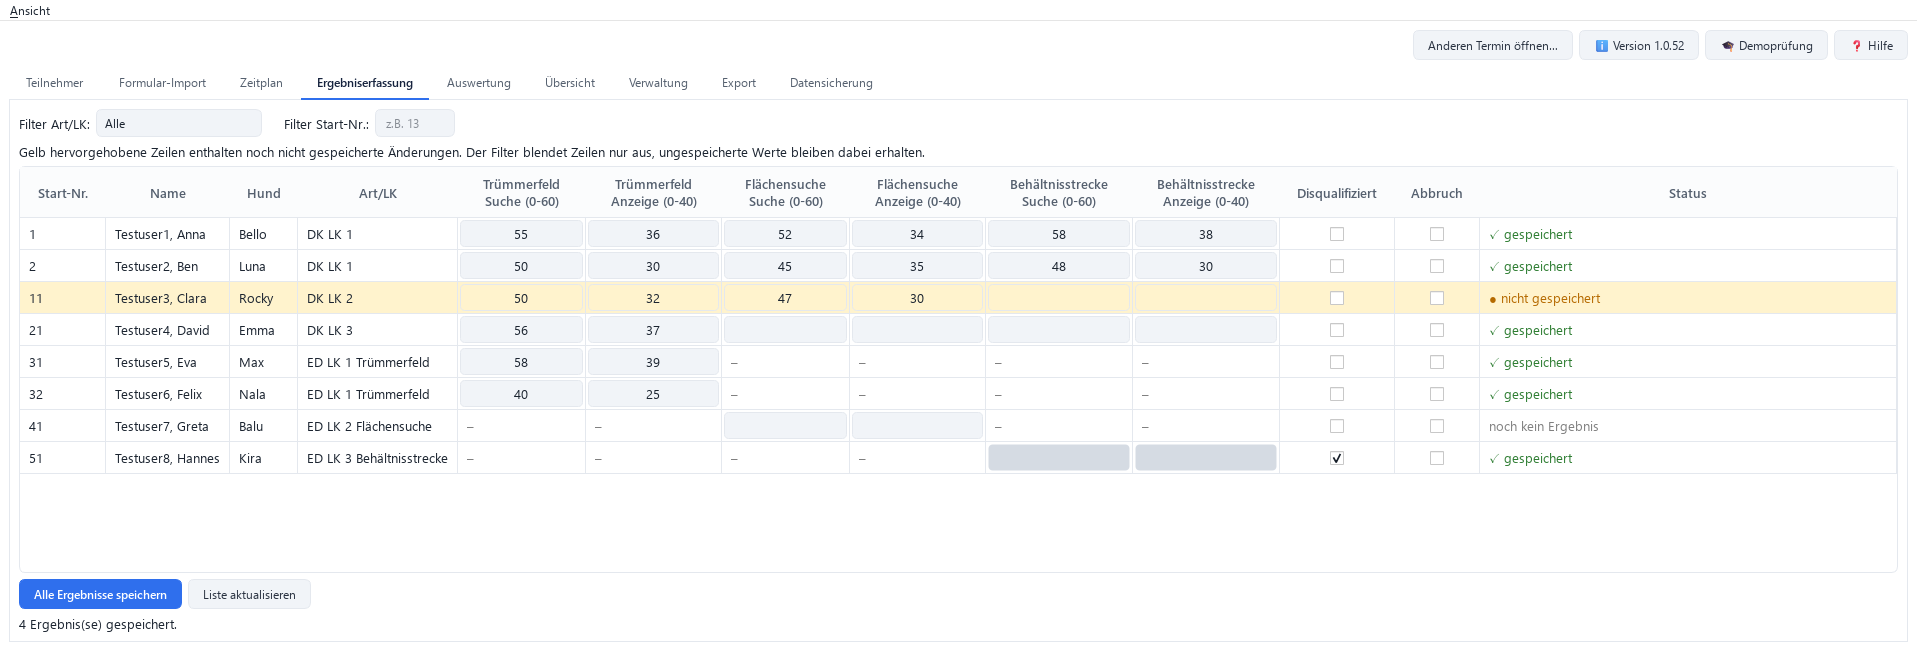
Task: Edit Behältnisstrecke Anzeige value for Testuser2, Ben
Action: coord(1206,266)
